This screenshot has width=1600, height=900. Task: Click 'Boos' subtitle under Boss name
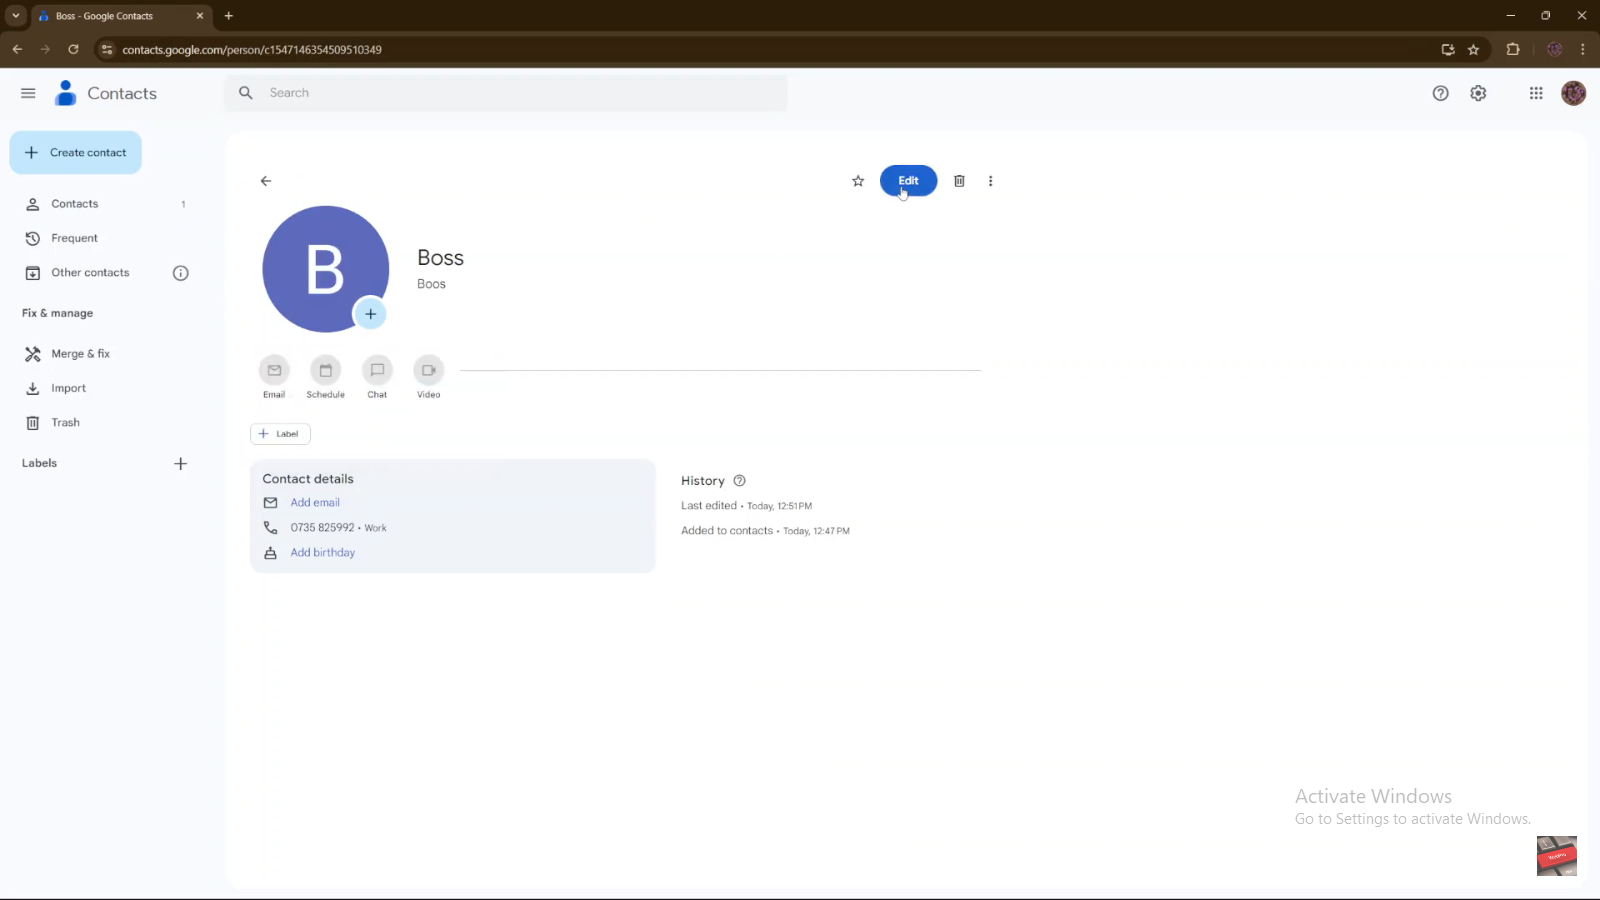pyautogui.click(x=432, y=284)
